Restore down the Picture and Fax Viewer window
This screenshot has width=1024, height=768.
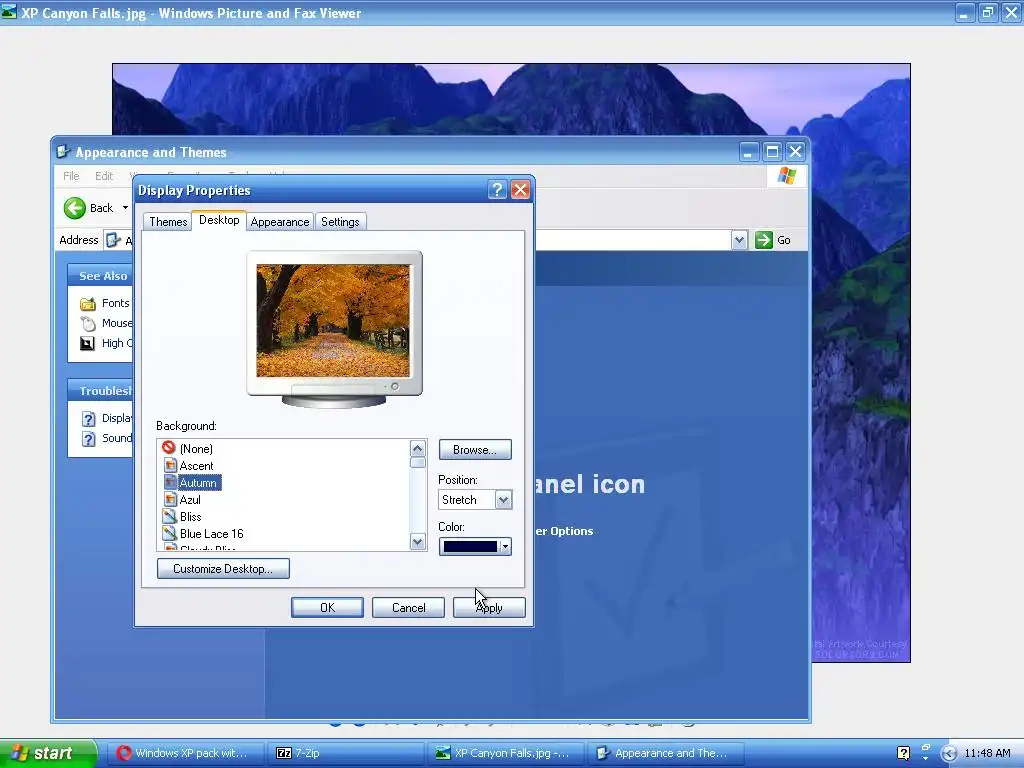pos(987,12)
